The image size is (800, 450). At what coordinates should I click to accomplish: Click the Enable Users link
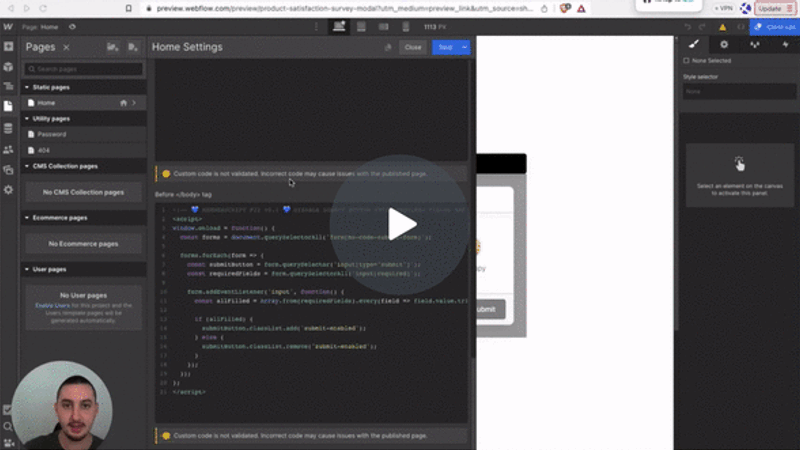[53, 306]
